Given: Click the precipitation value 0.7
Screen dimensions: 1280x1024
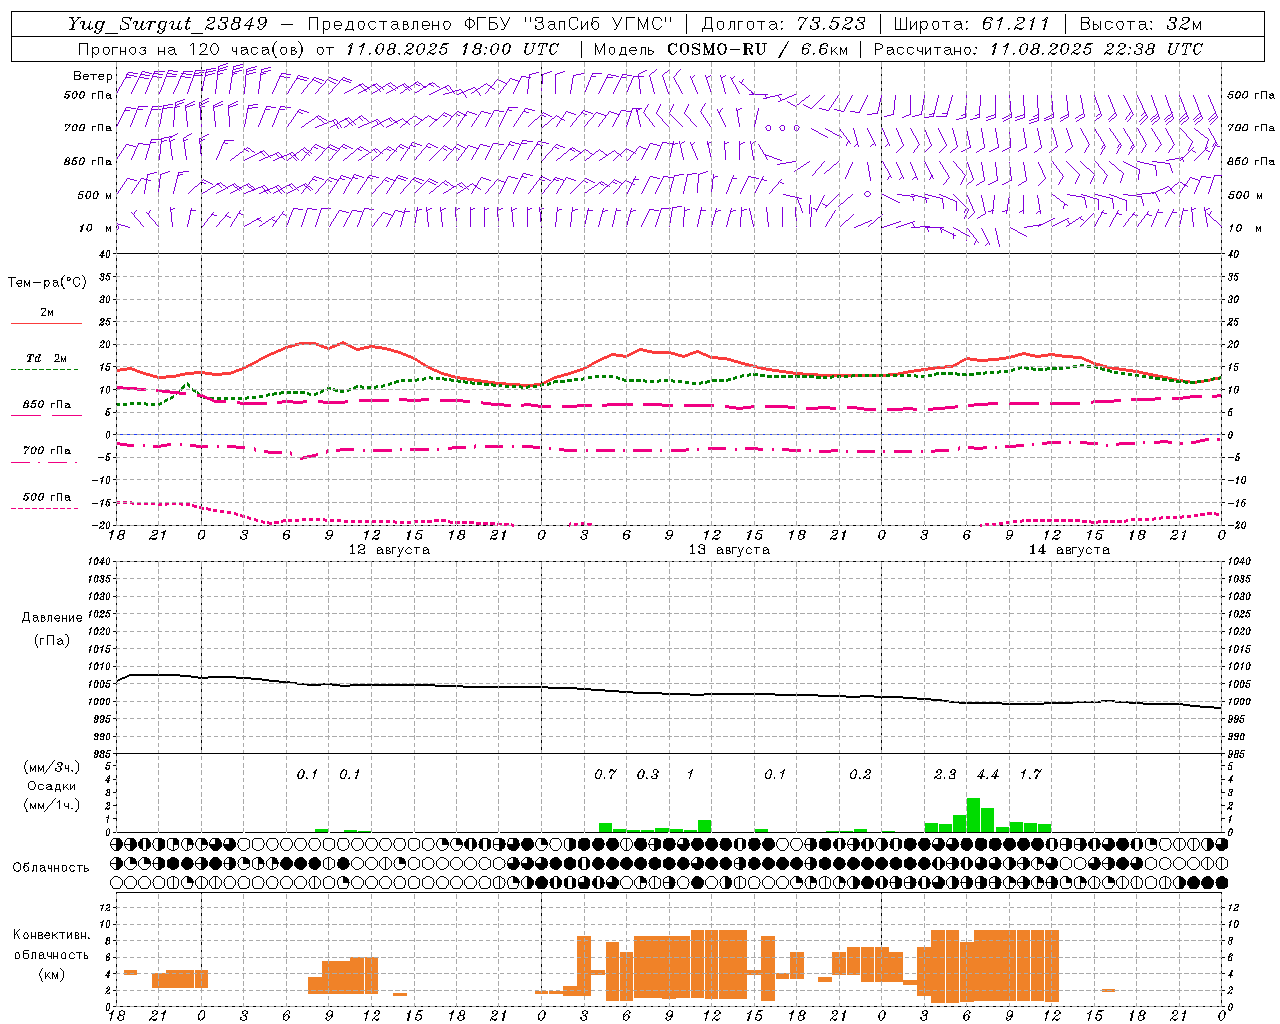Looking at the screenshot, I should [605, 774].
